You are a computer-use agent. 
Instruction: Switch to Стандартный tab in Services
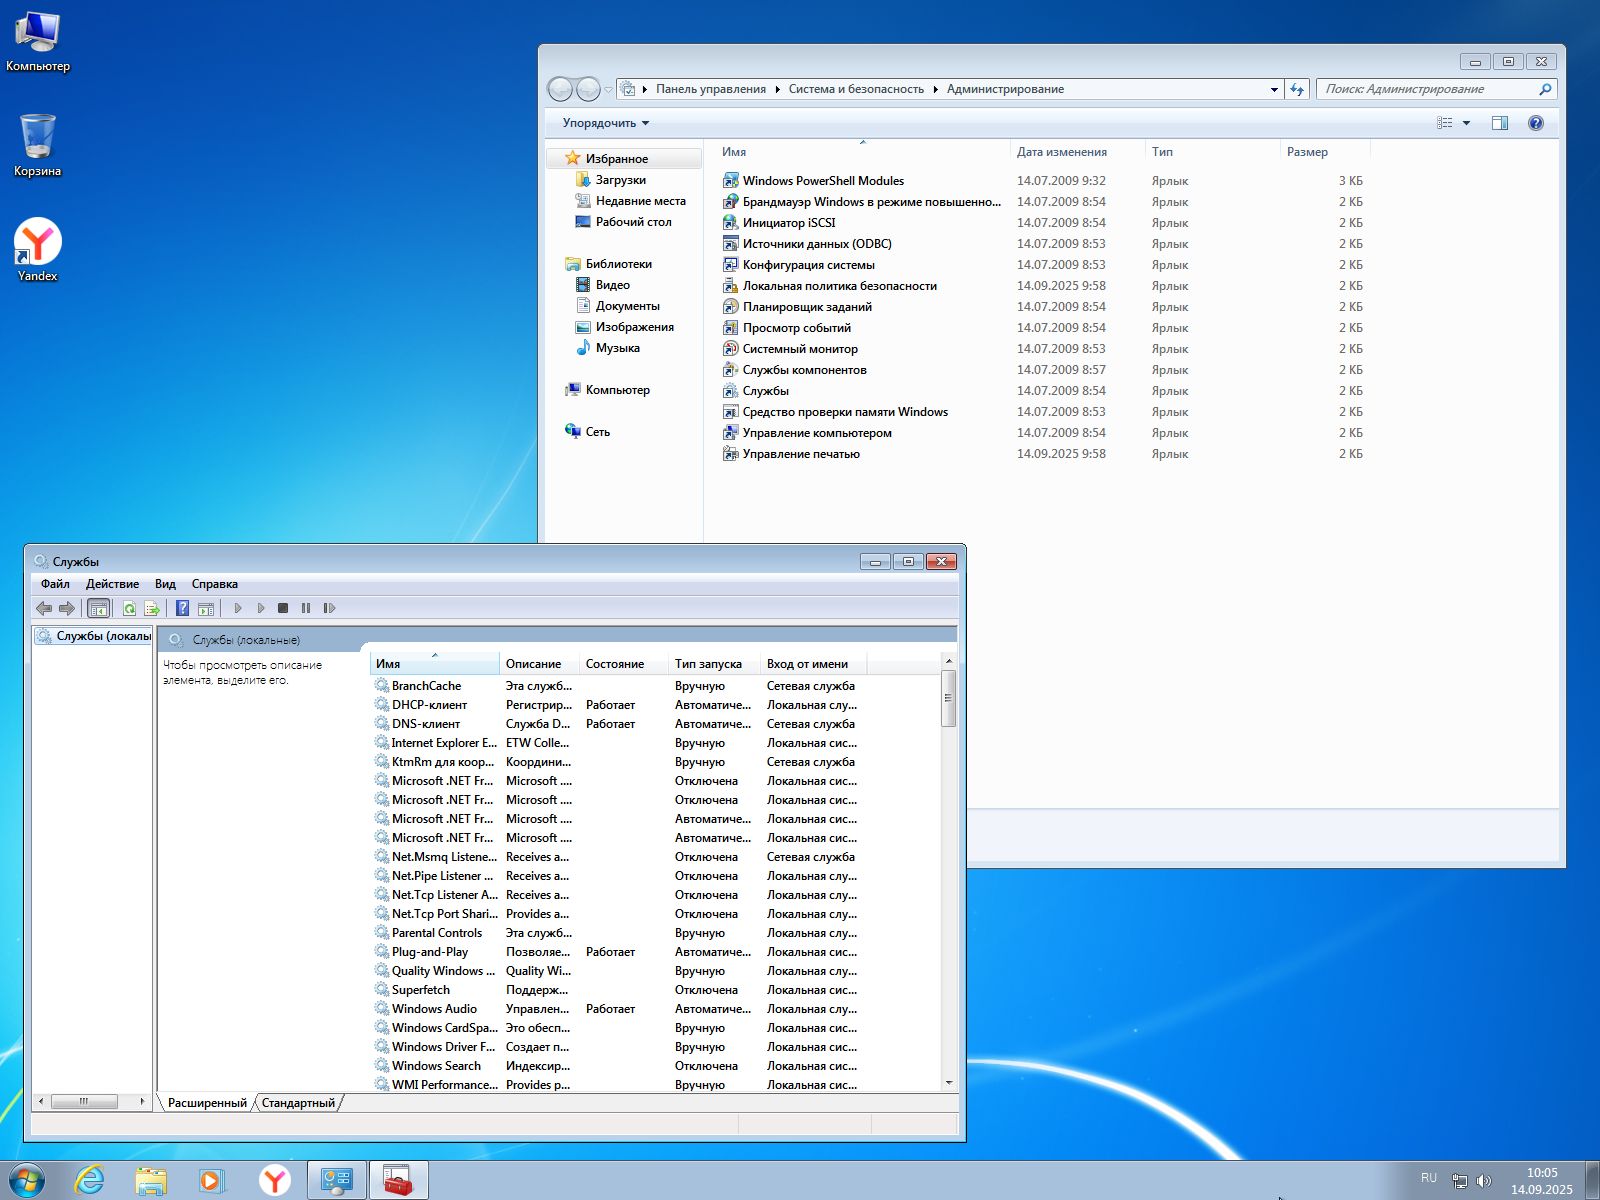click(298, 1103)
